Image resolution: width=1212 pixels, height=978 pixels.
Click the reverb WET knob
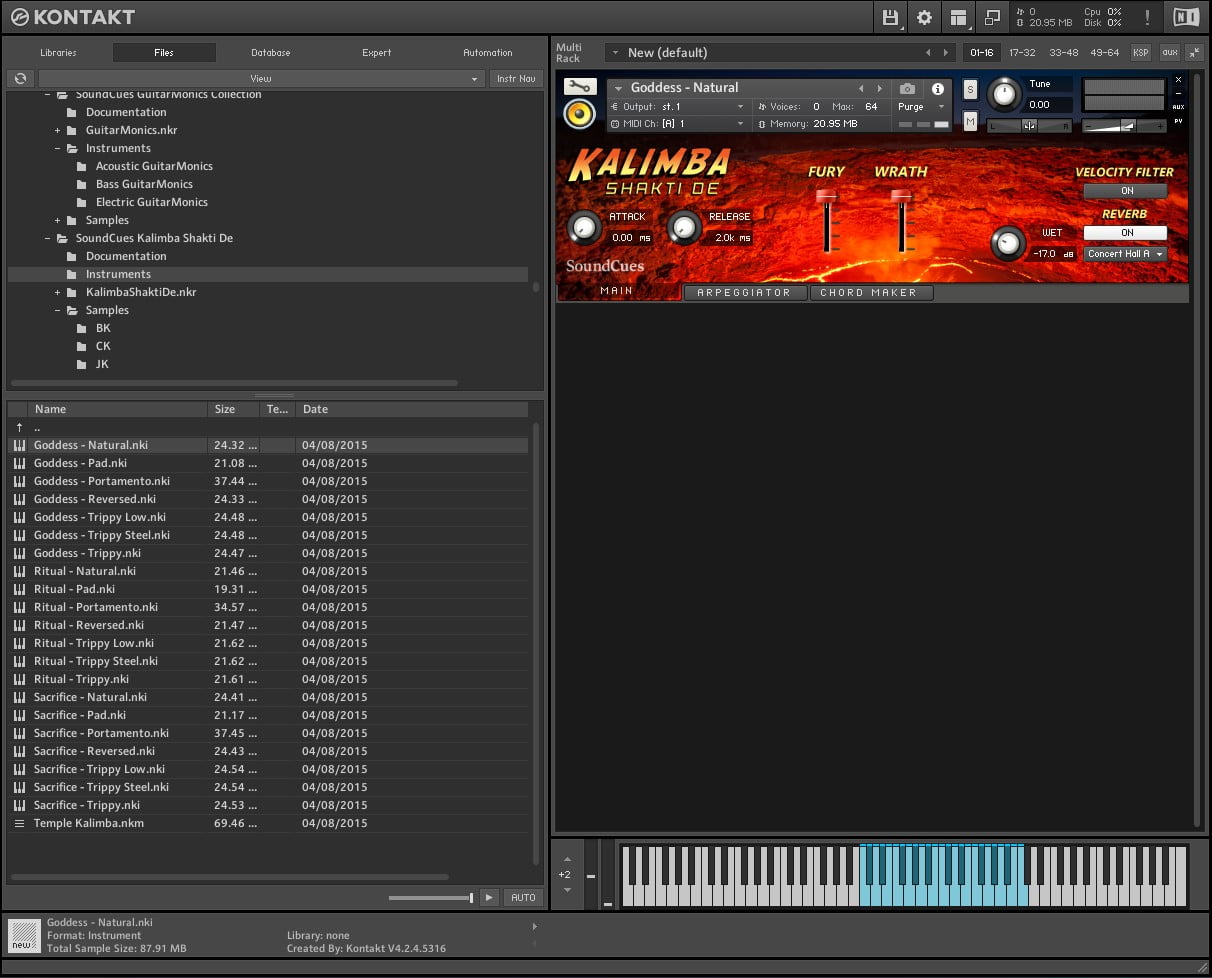click(x=1008, y=243)
